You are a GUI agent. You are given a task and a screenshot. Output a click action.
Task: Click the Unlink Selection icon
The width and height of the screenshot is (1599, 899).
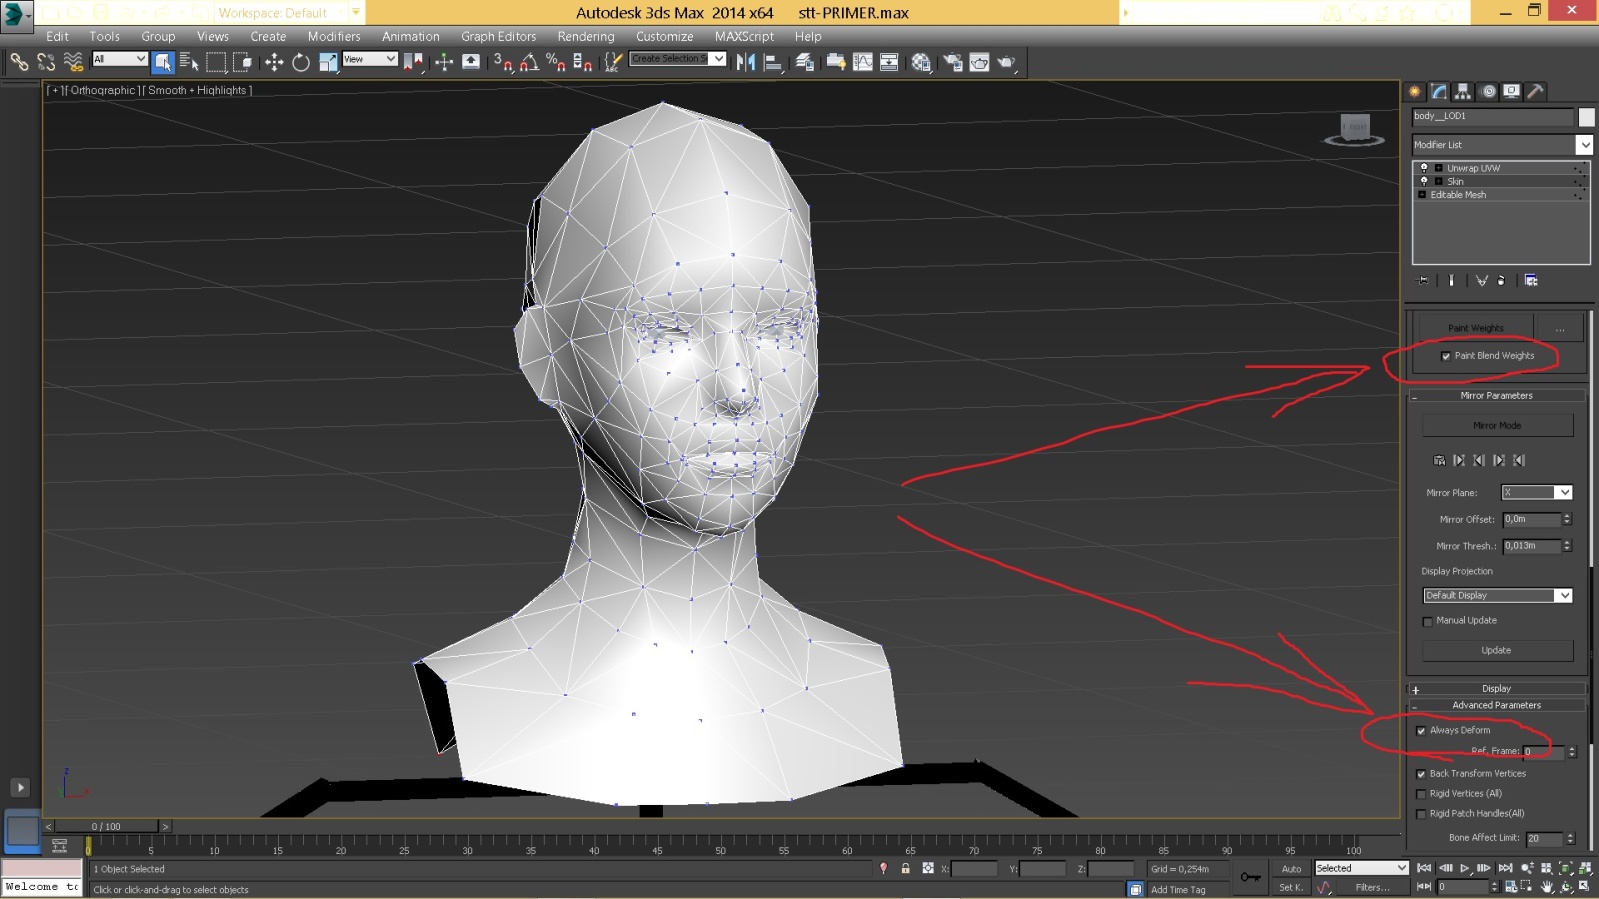tap(46, 62)
